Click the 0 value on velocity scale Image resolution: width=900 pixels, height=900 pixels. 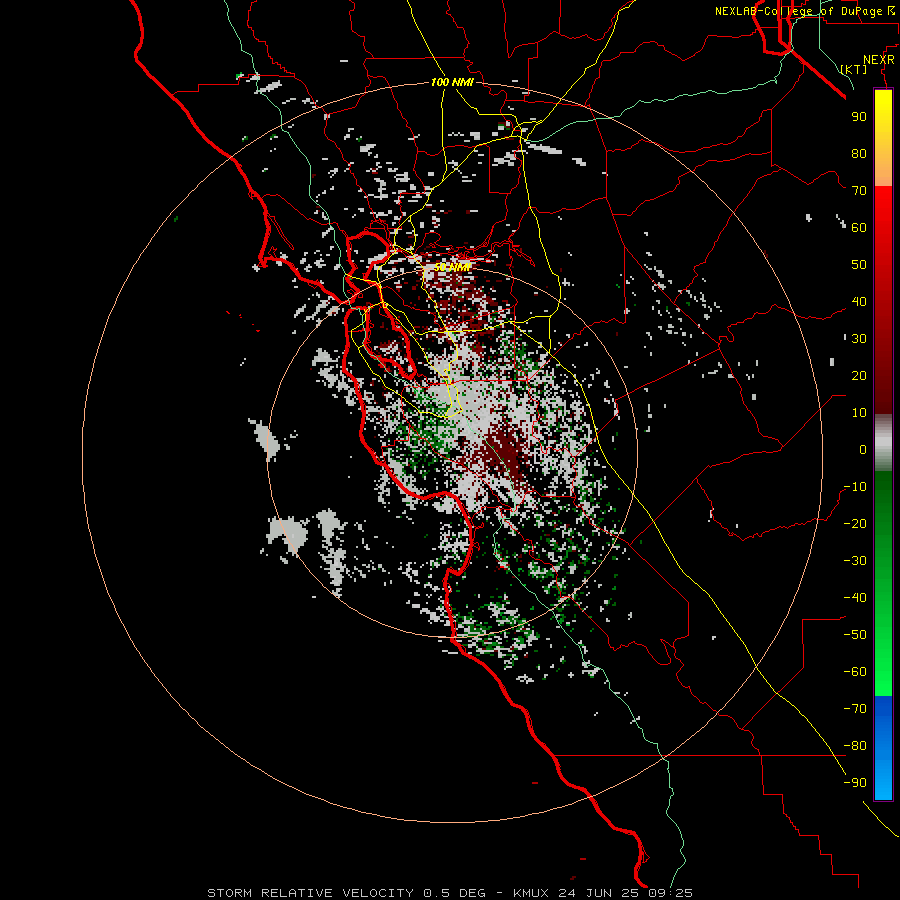point(863,450)
